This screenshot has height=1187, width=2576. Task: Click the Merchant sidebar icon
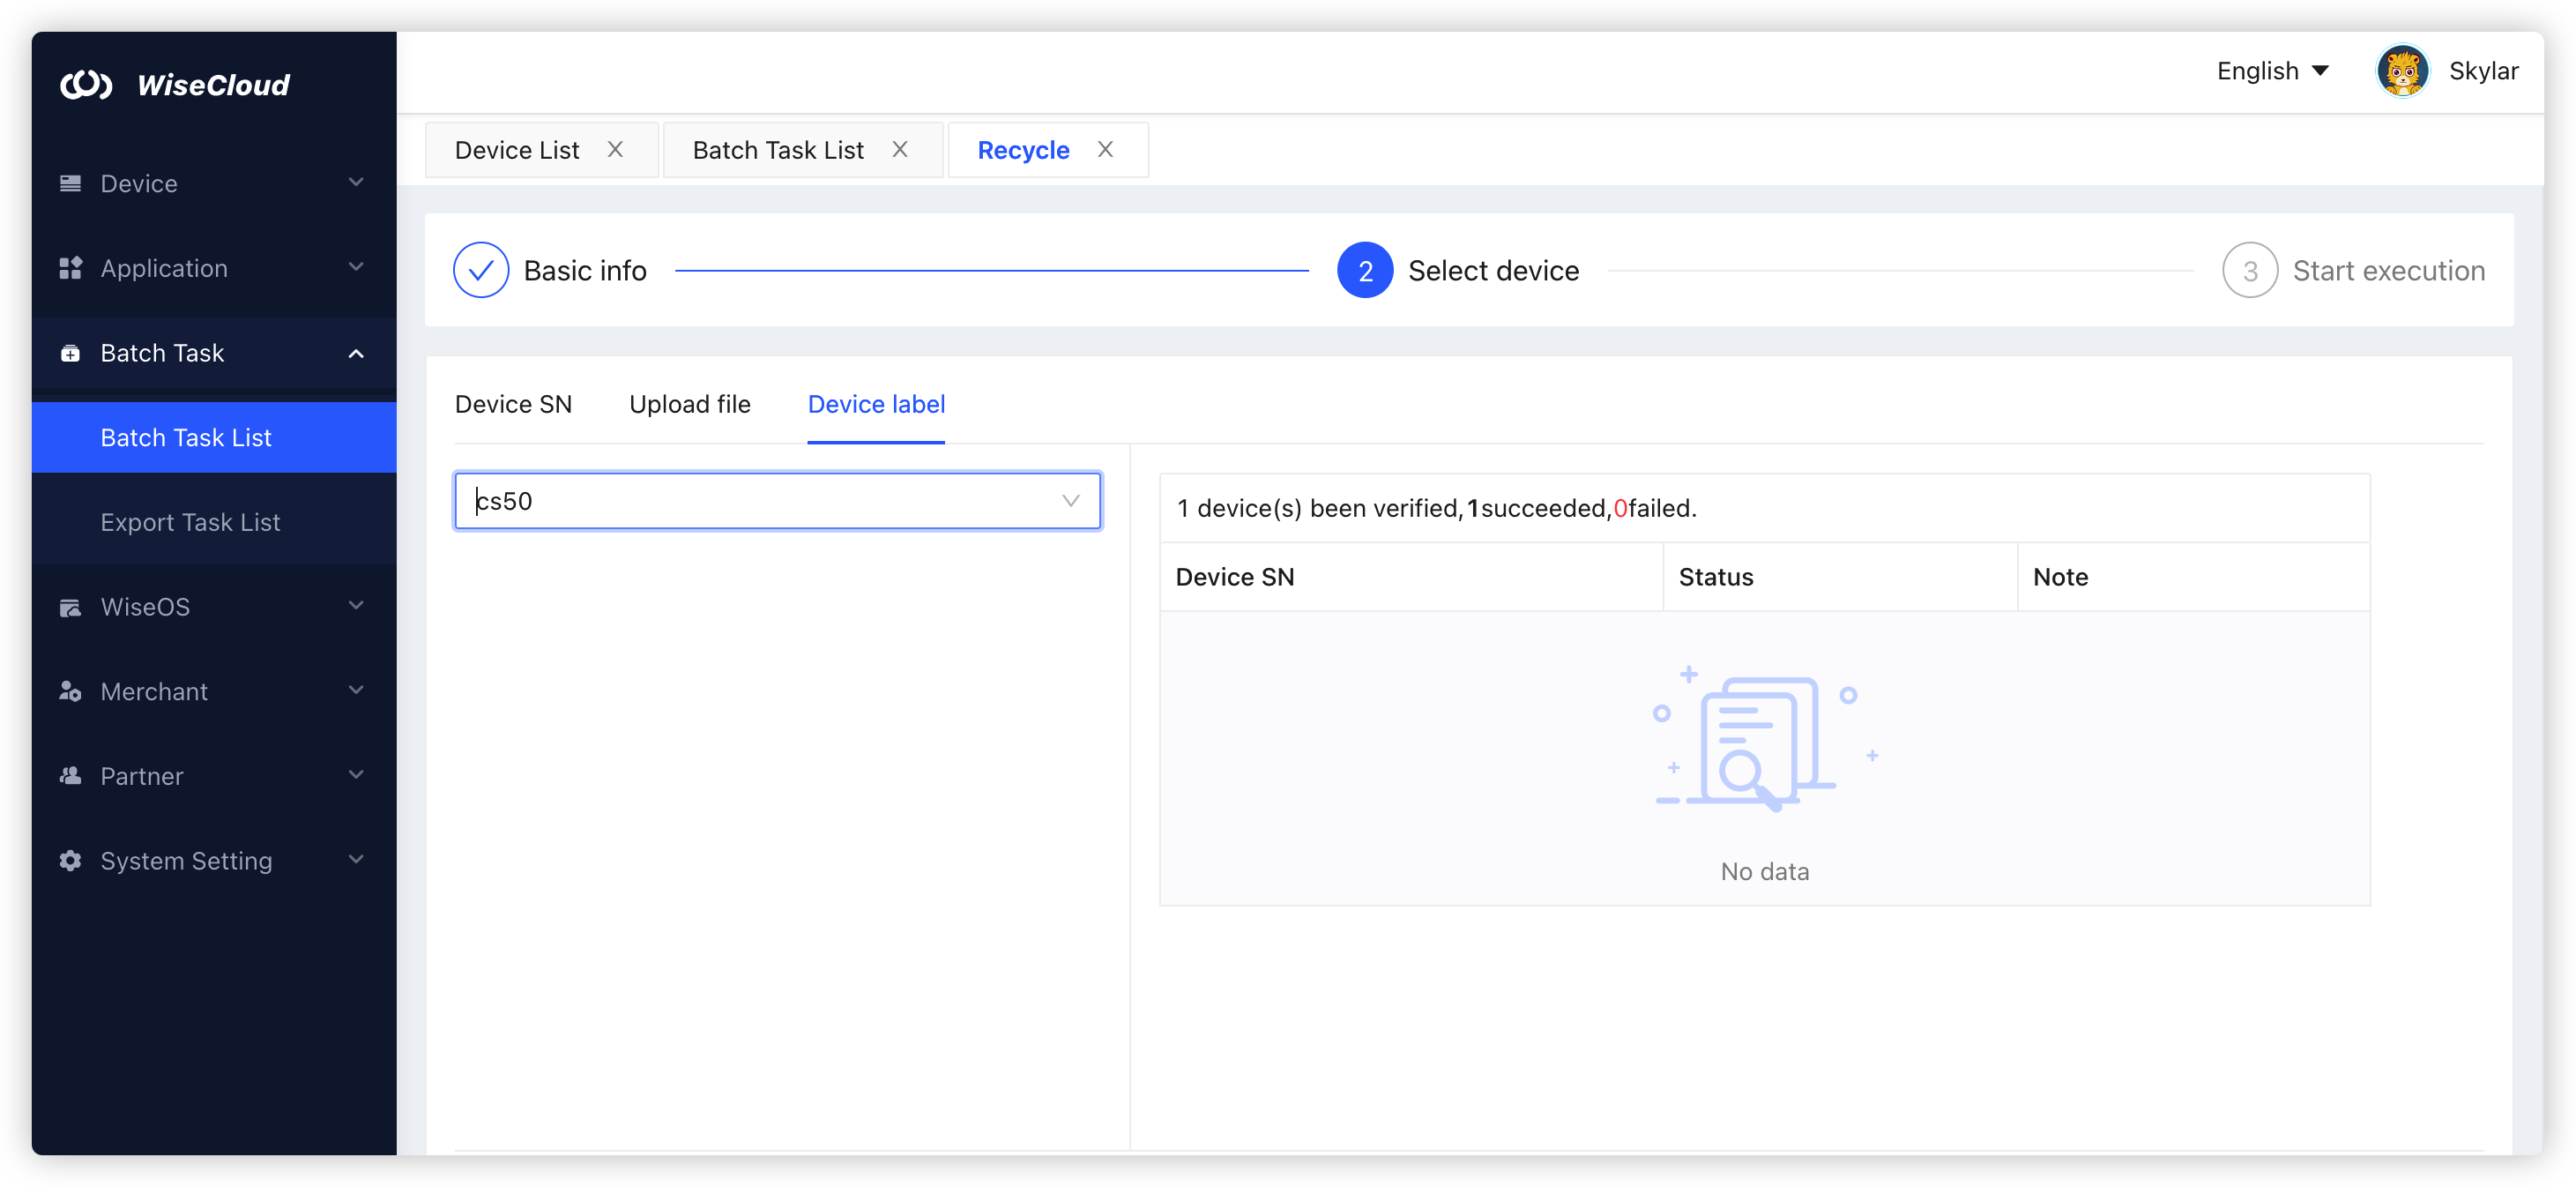[x=70, y=691]
